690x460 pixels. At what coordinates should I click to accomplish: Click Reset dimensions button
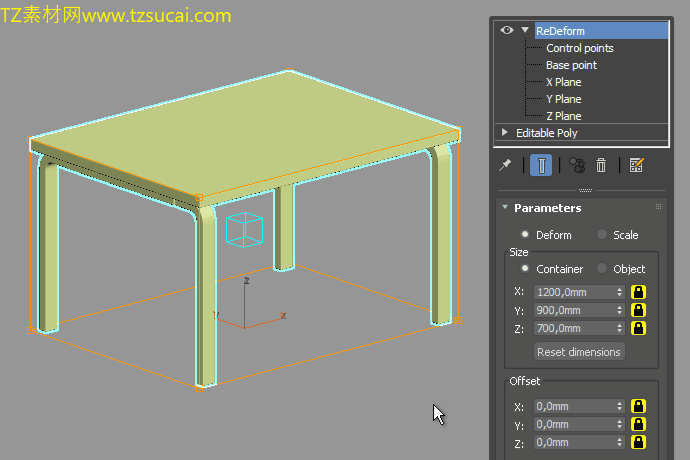coord(579,352)
